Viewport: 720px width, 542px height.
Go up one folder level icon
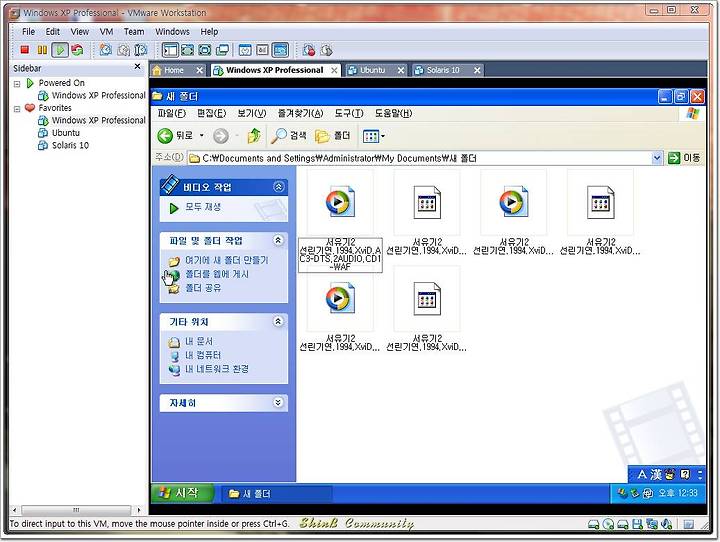point(254,136)
